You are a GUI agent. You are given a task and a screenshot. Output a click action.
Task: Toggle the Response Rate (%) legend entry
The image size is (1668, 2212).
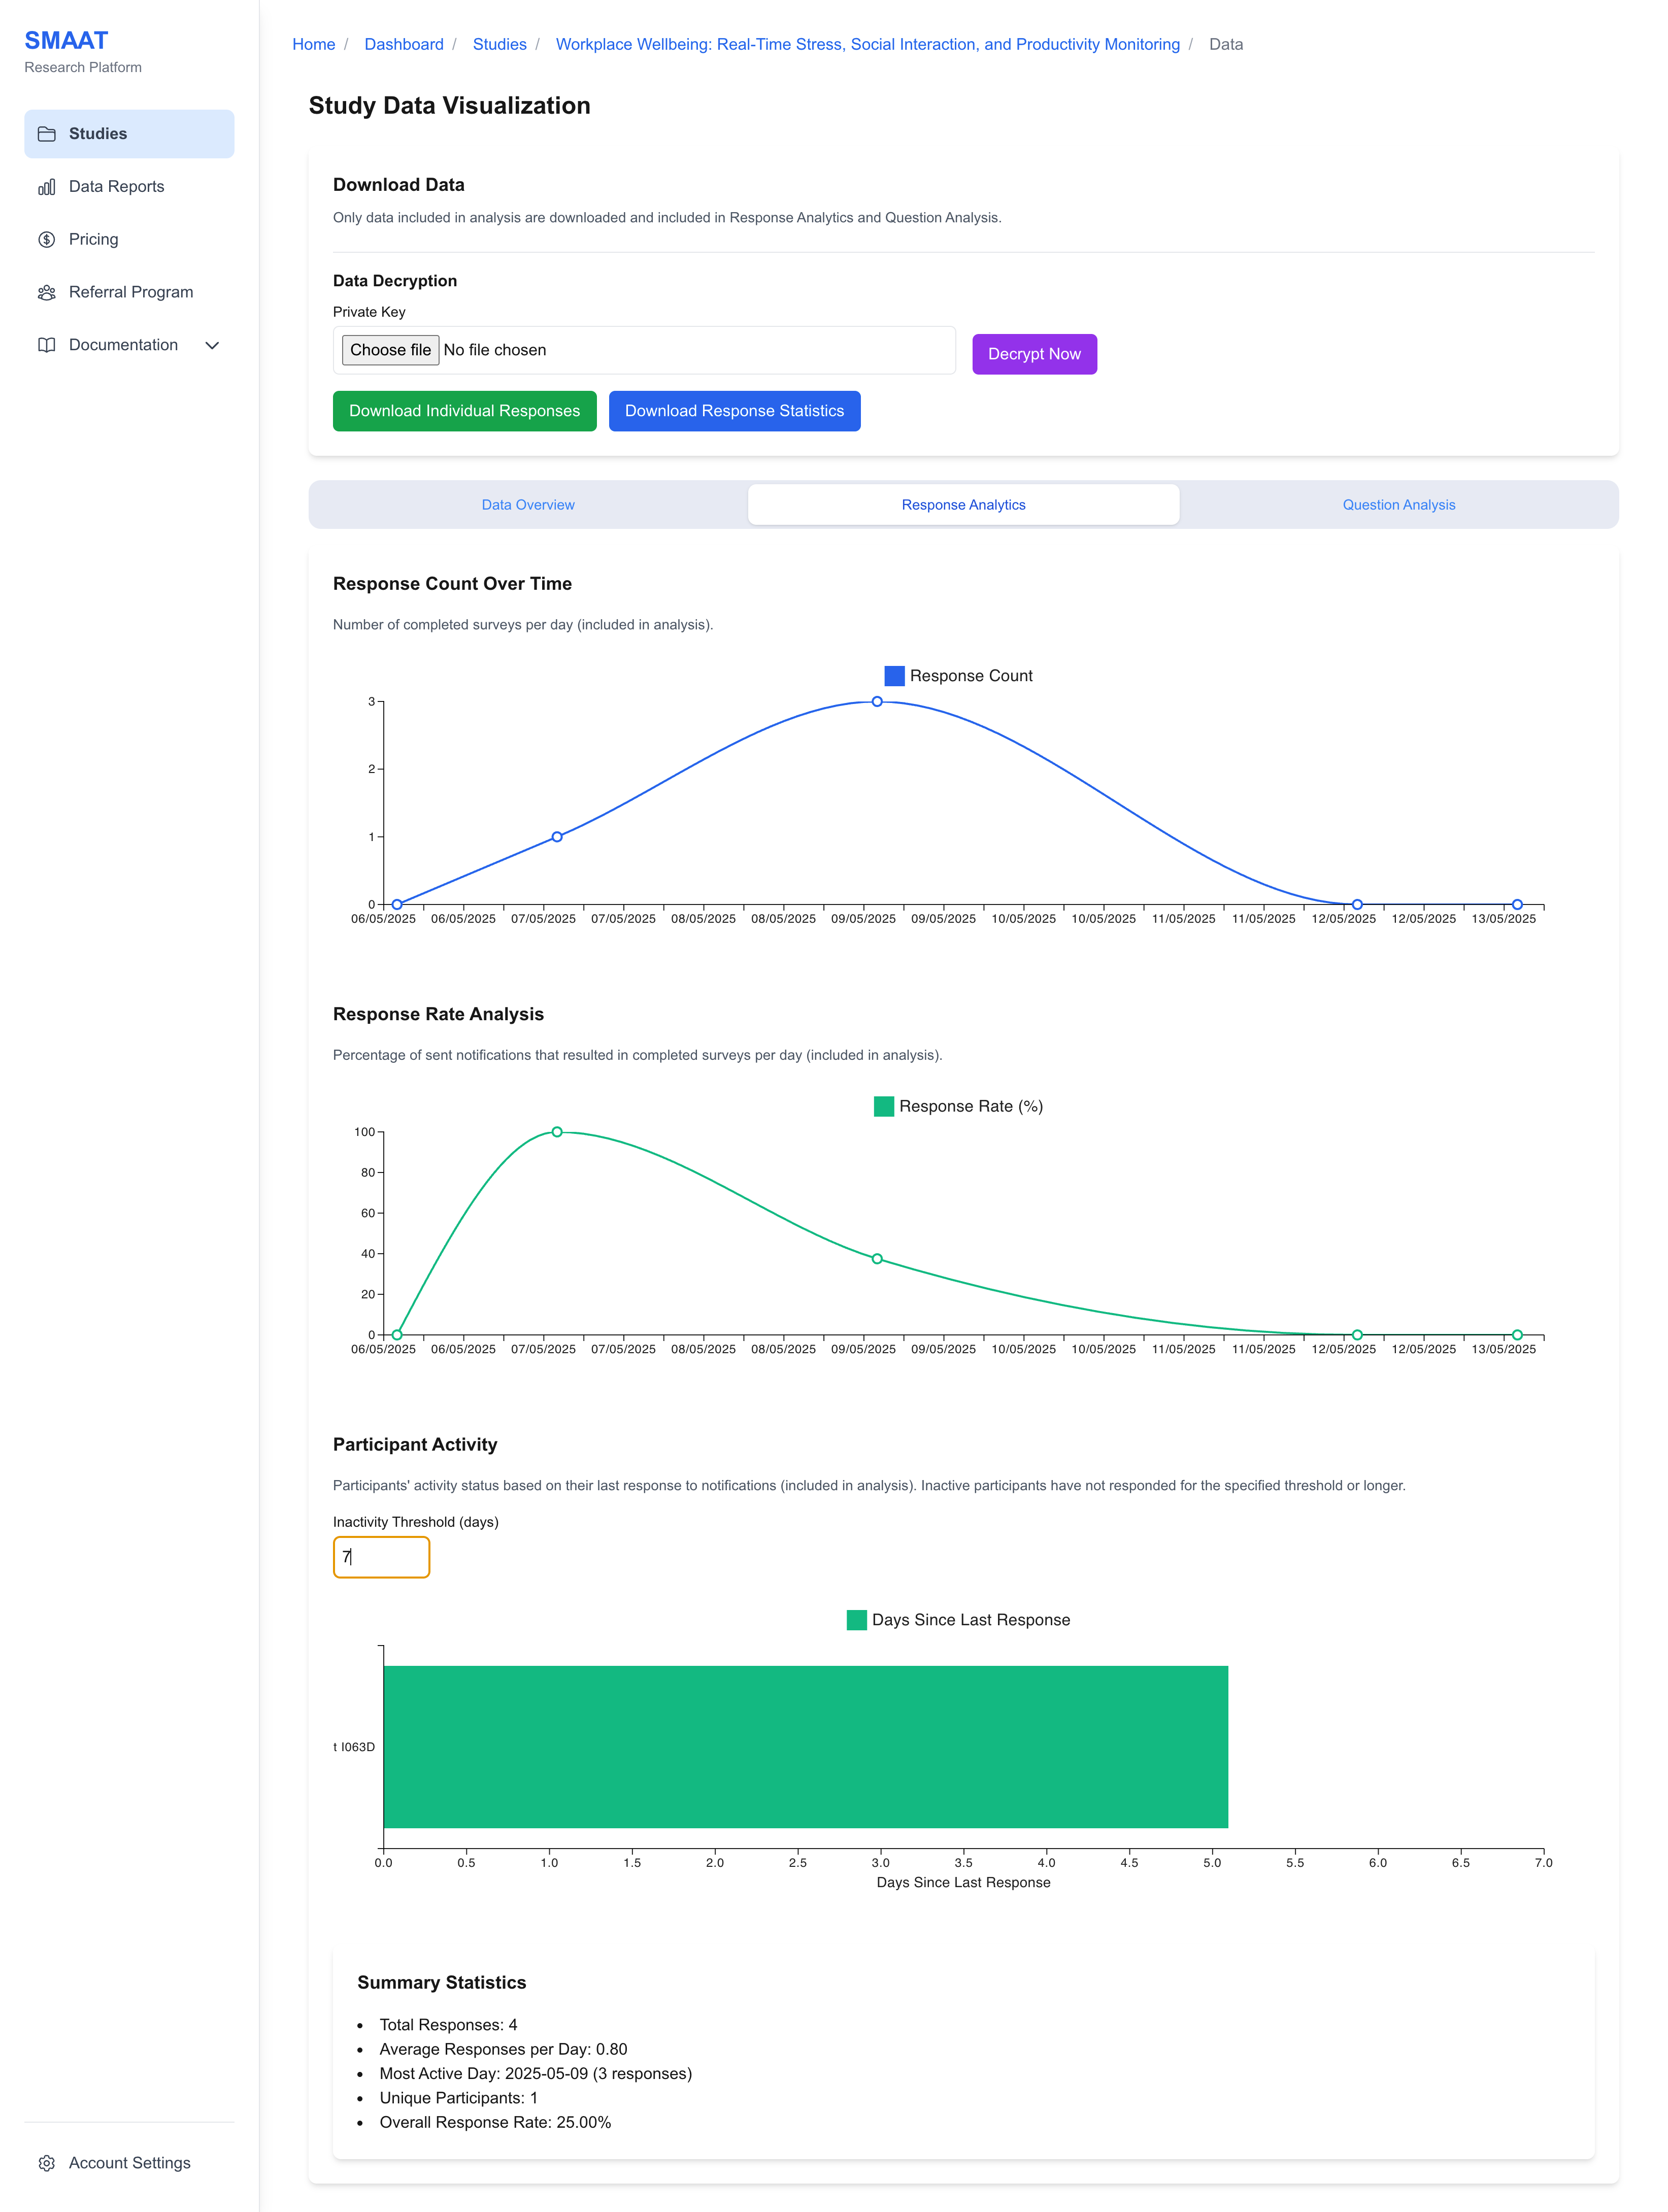(x=957, y=1106)
